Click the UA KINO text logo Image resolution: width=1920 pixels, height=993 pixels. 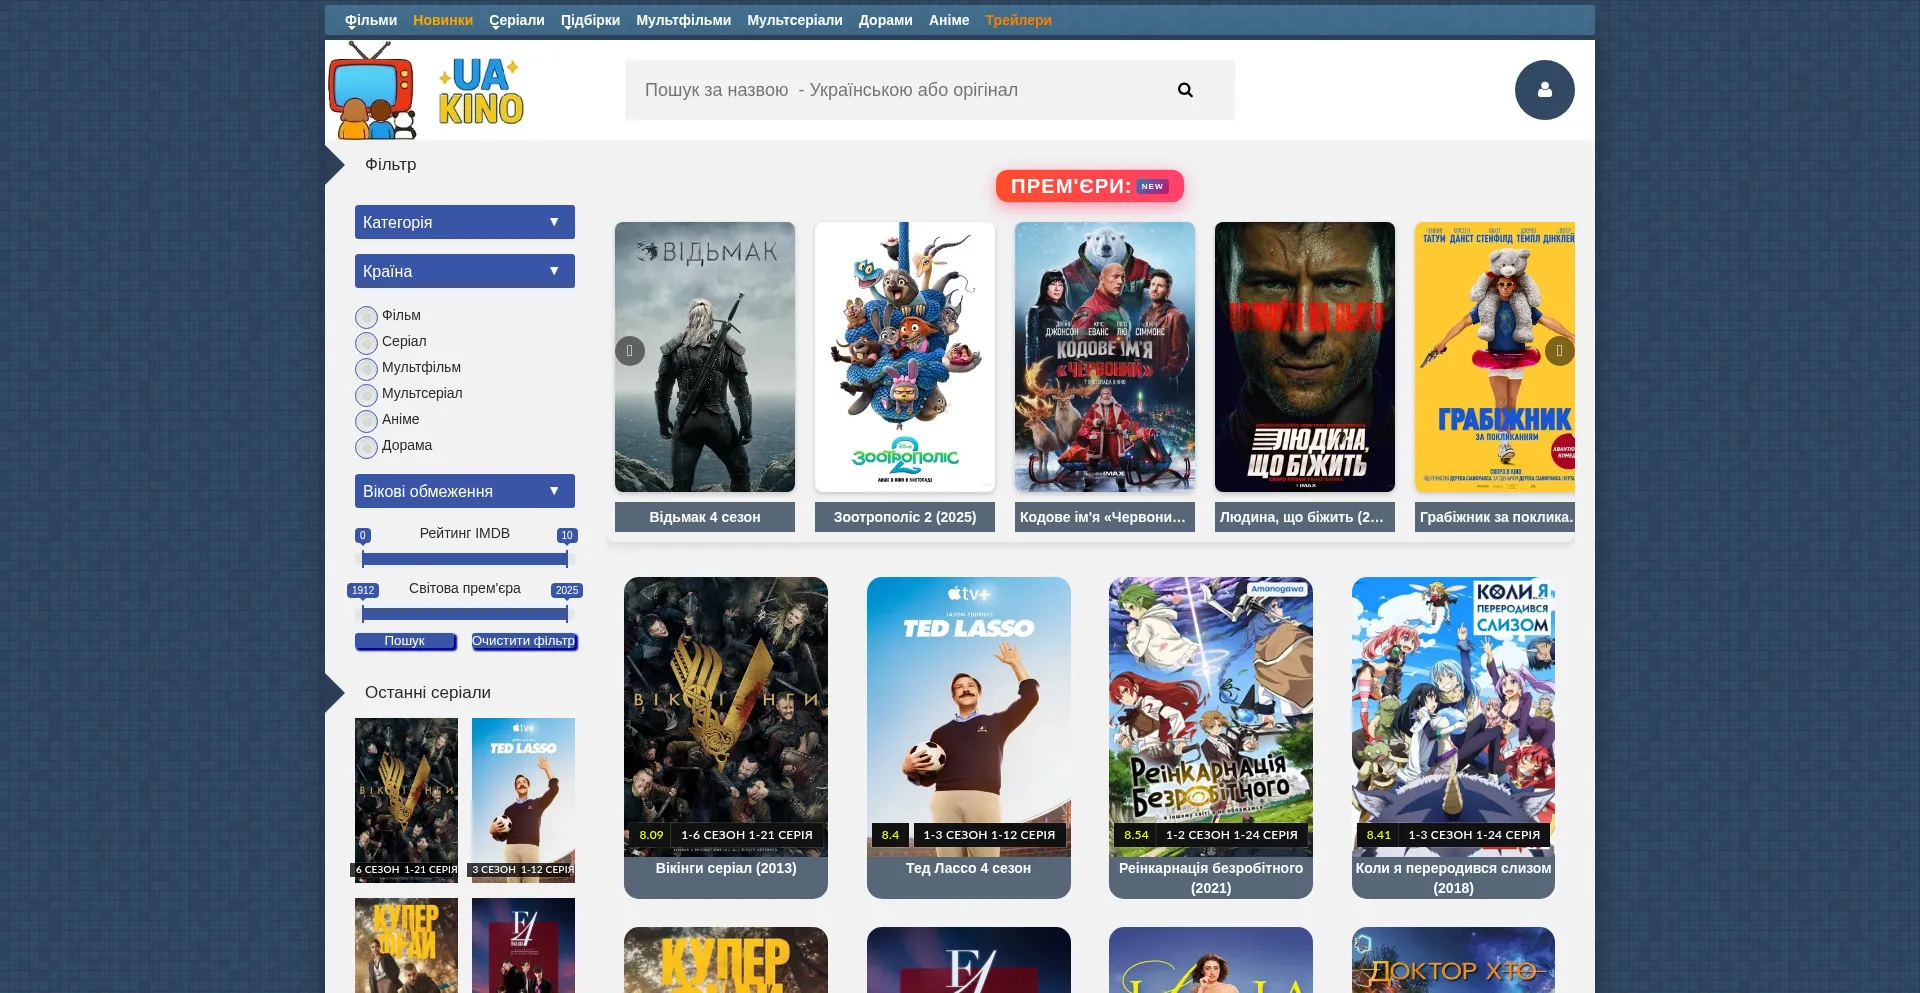click(x=481, y=92)
